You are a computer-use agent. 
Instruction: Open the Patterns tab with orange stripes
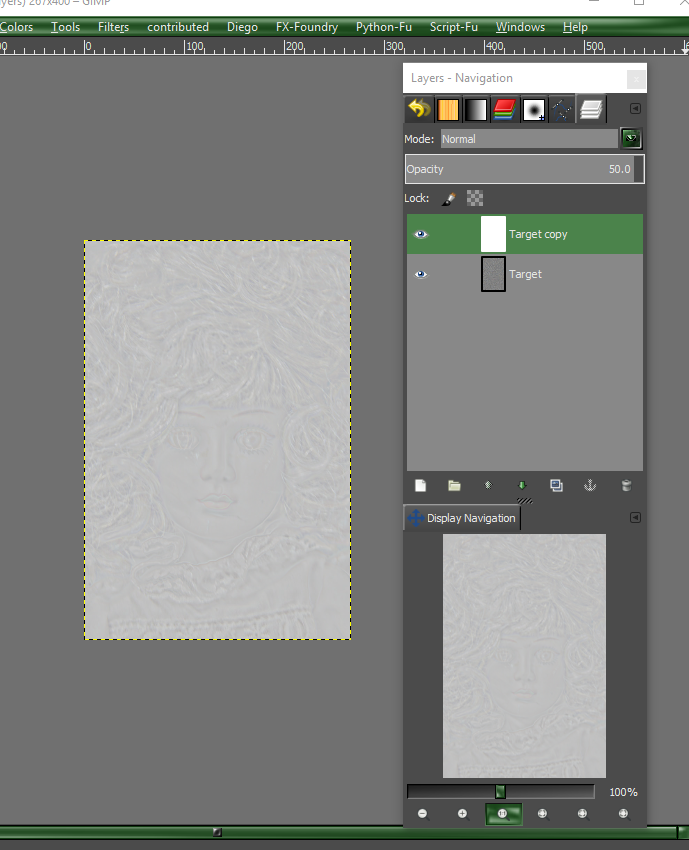tap(448, 110)
